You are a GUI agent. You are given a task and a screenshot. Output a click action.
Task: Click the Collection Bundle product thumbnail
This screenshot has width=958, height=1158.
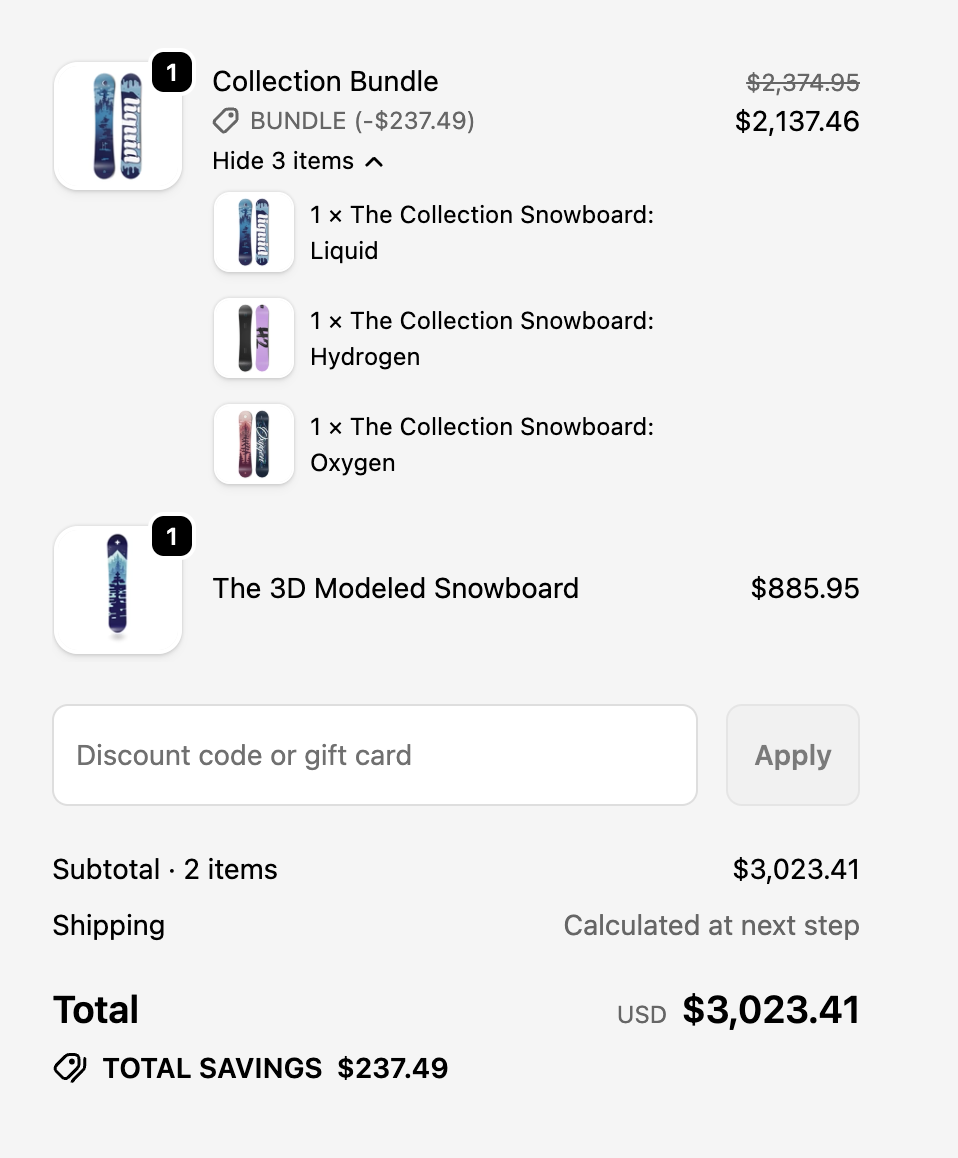(x=117, y=125)
